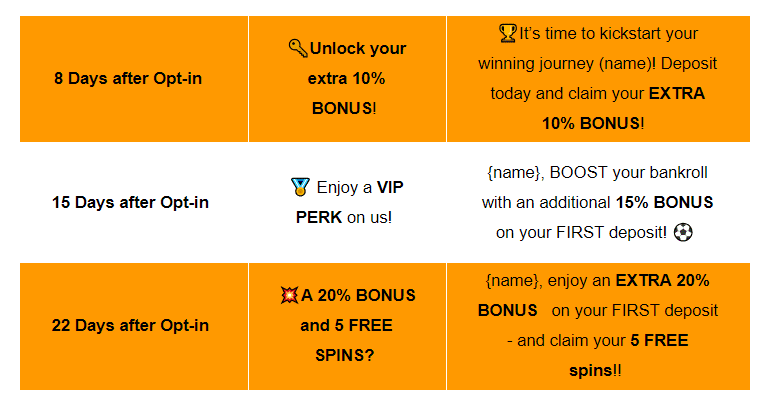Select the '22 Days after Opt-in' cell
Screen dimensions: 768x407
tap(134, 326)
